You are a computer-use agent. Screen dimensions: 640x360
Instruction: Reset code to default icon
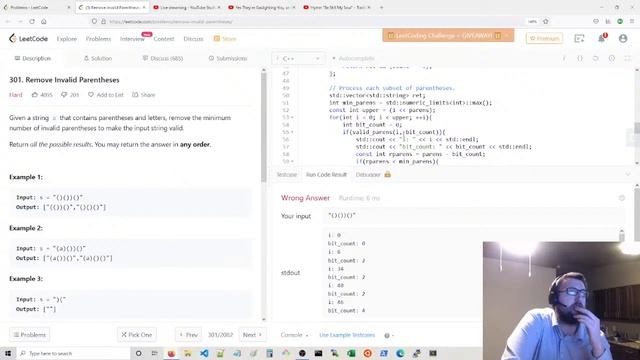596,58
